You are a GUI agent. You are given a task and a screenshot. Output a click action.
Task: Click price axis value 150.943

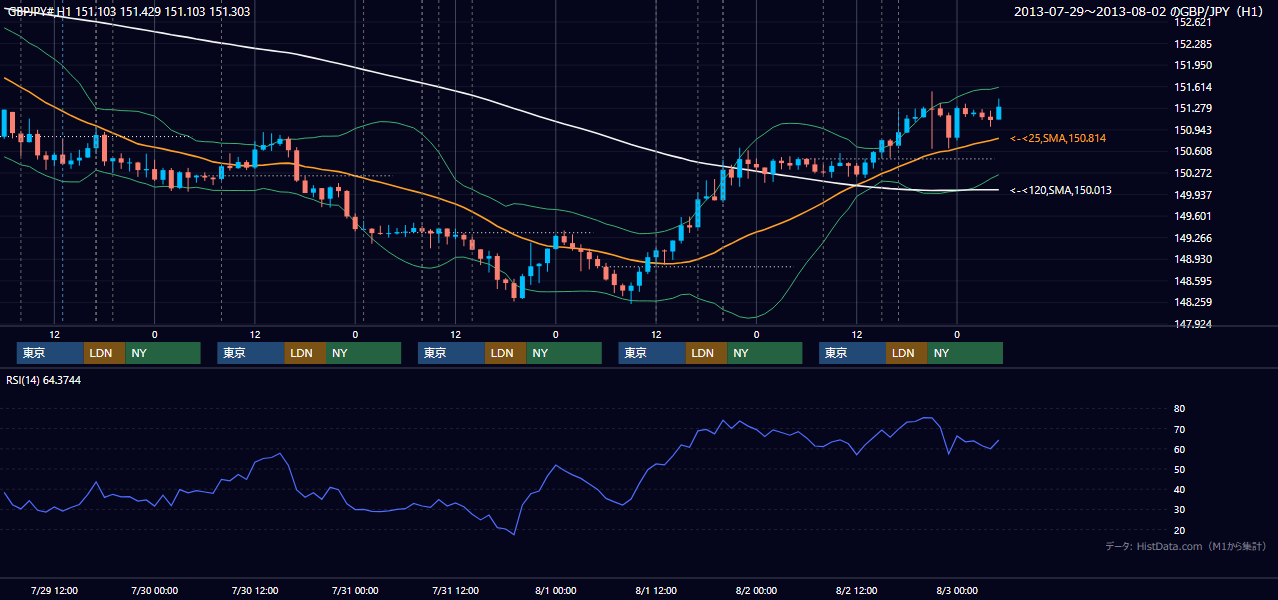coord(1192,131)
